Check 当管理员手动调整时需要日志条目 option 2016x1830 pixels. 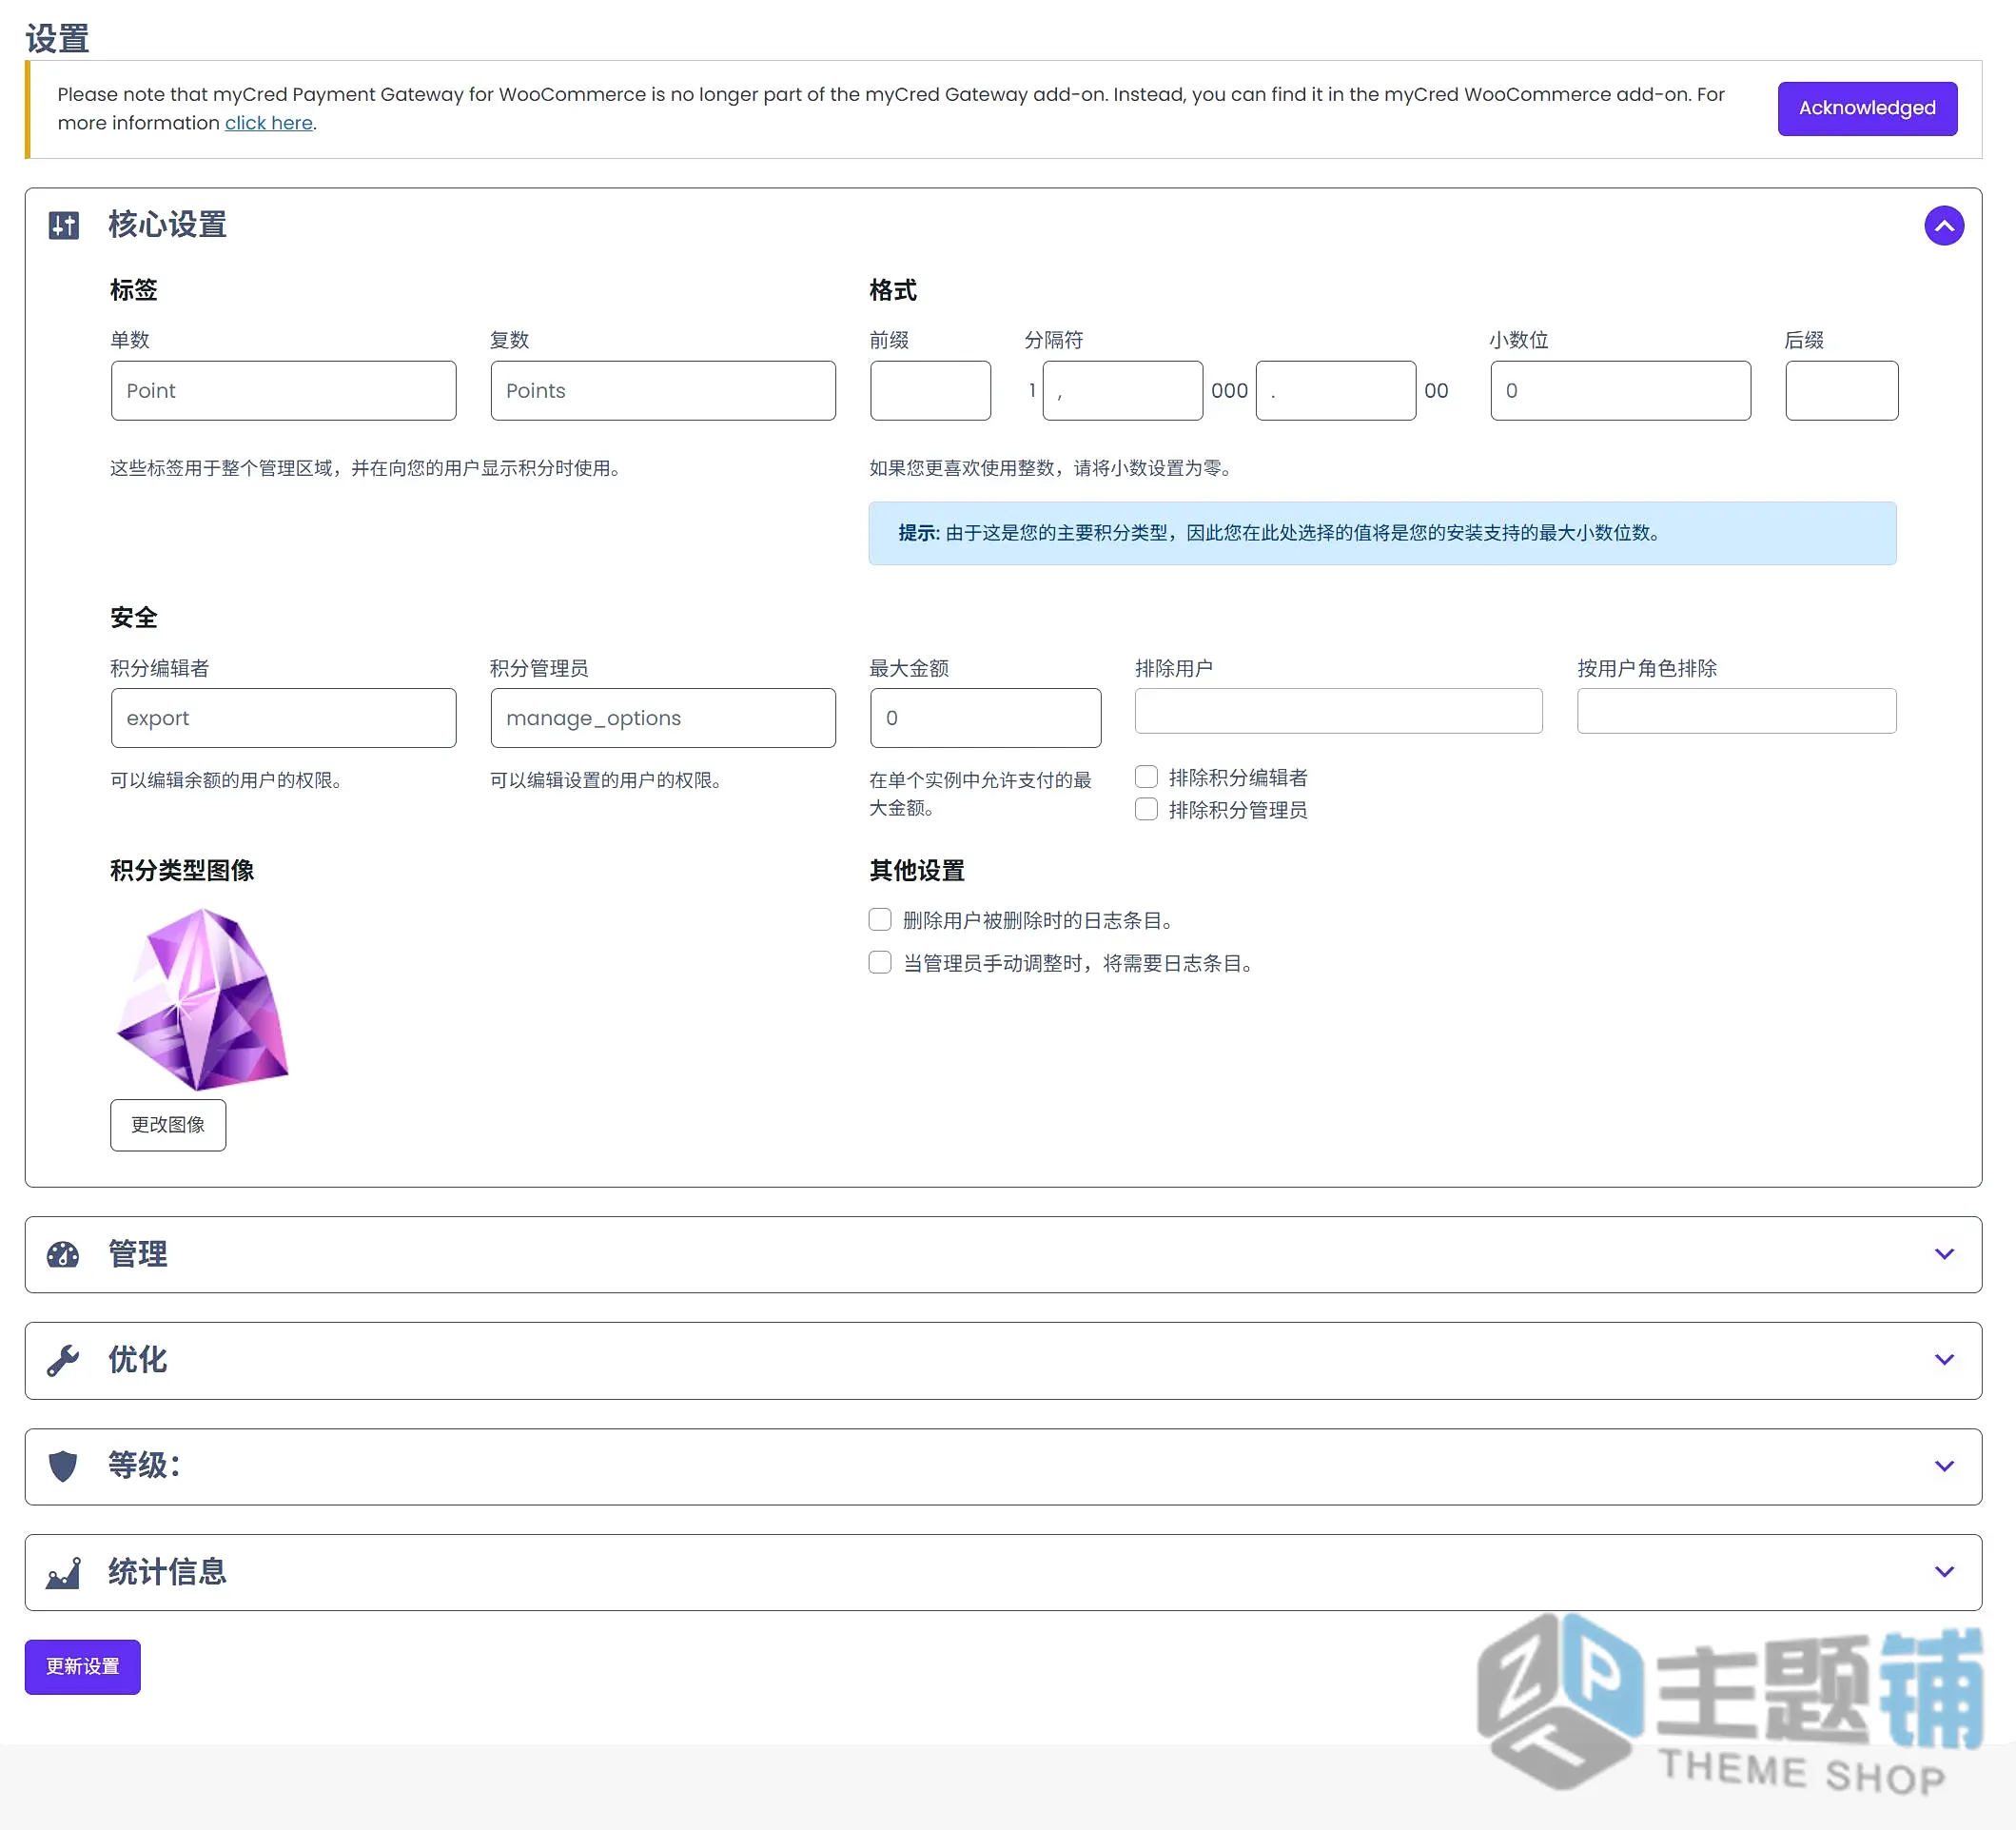click(x=879, y=962)
